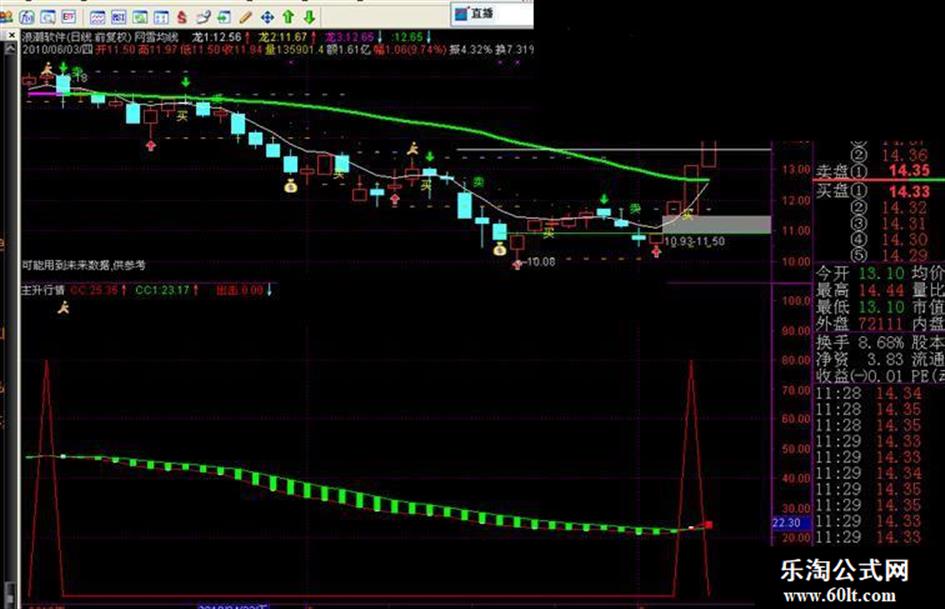Click the green export arrow icon
The image size is (945, 609).
(x=224, y=17)
